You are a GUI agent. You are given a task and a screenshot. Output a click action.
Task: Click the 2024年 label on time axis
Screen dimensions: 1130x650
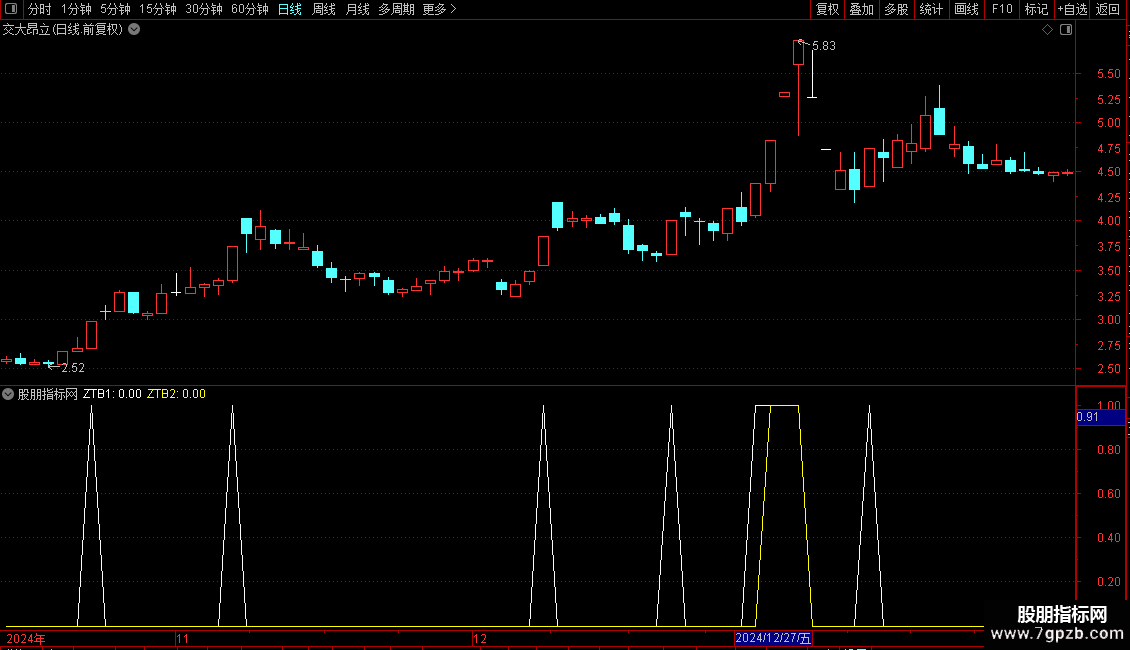(26, 638)
